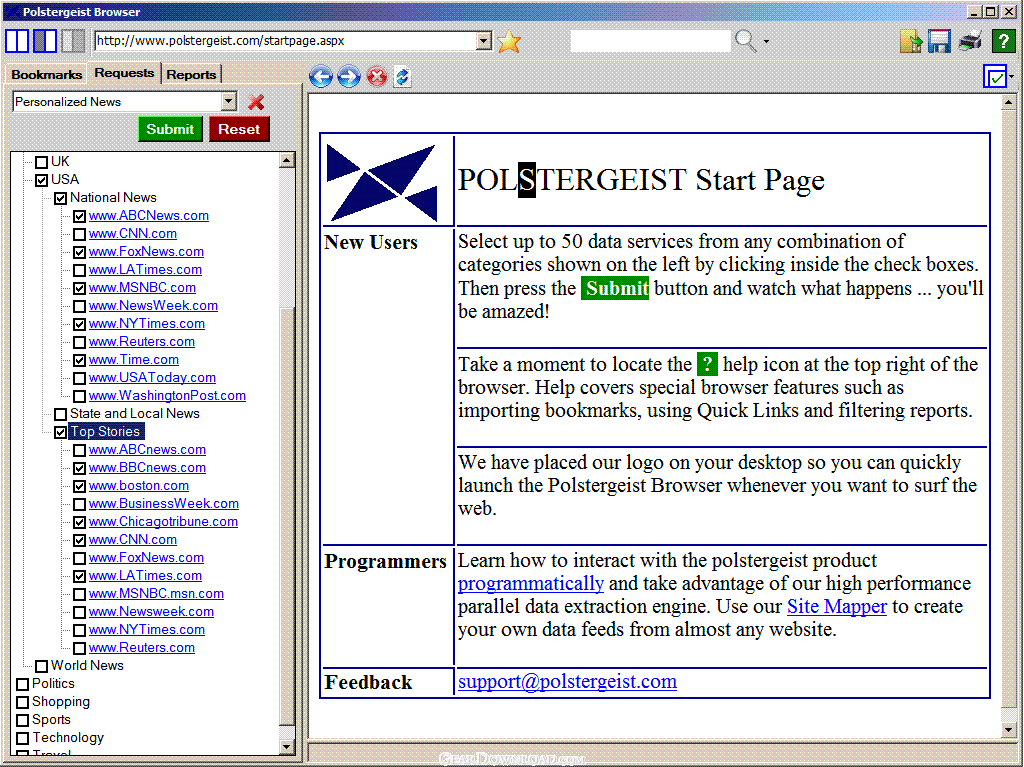Check the State and Local News checkbox
Viewport: 1024px width, 767px height.
(x=61, y=414)
